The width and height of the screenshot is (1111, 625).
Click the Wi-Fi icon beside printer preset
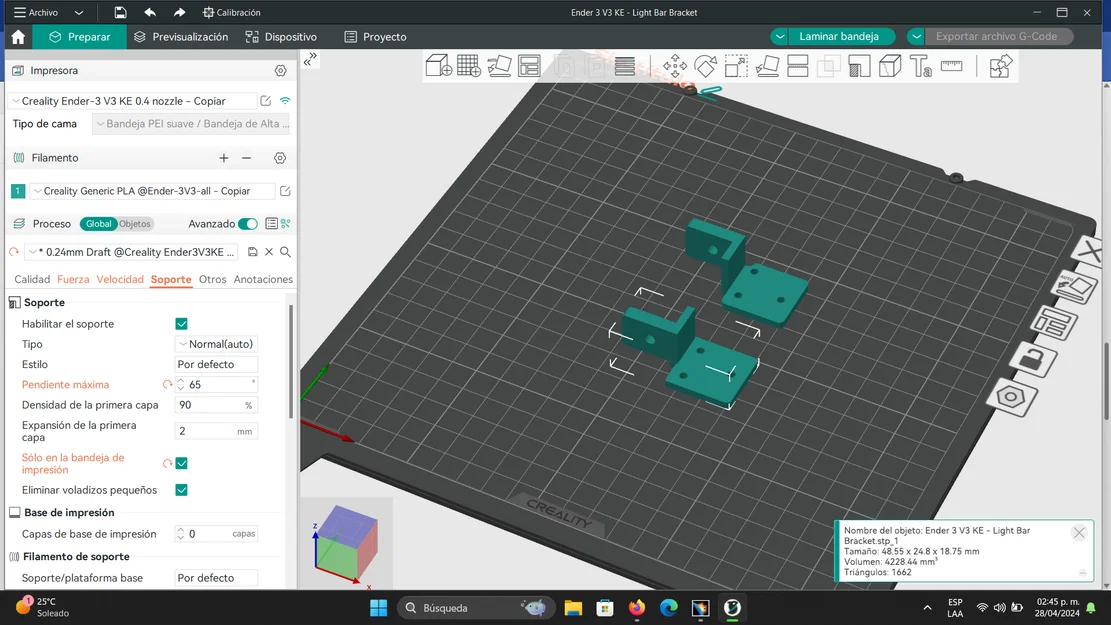pyautogui.click(x=285, y=101)
